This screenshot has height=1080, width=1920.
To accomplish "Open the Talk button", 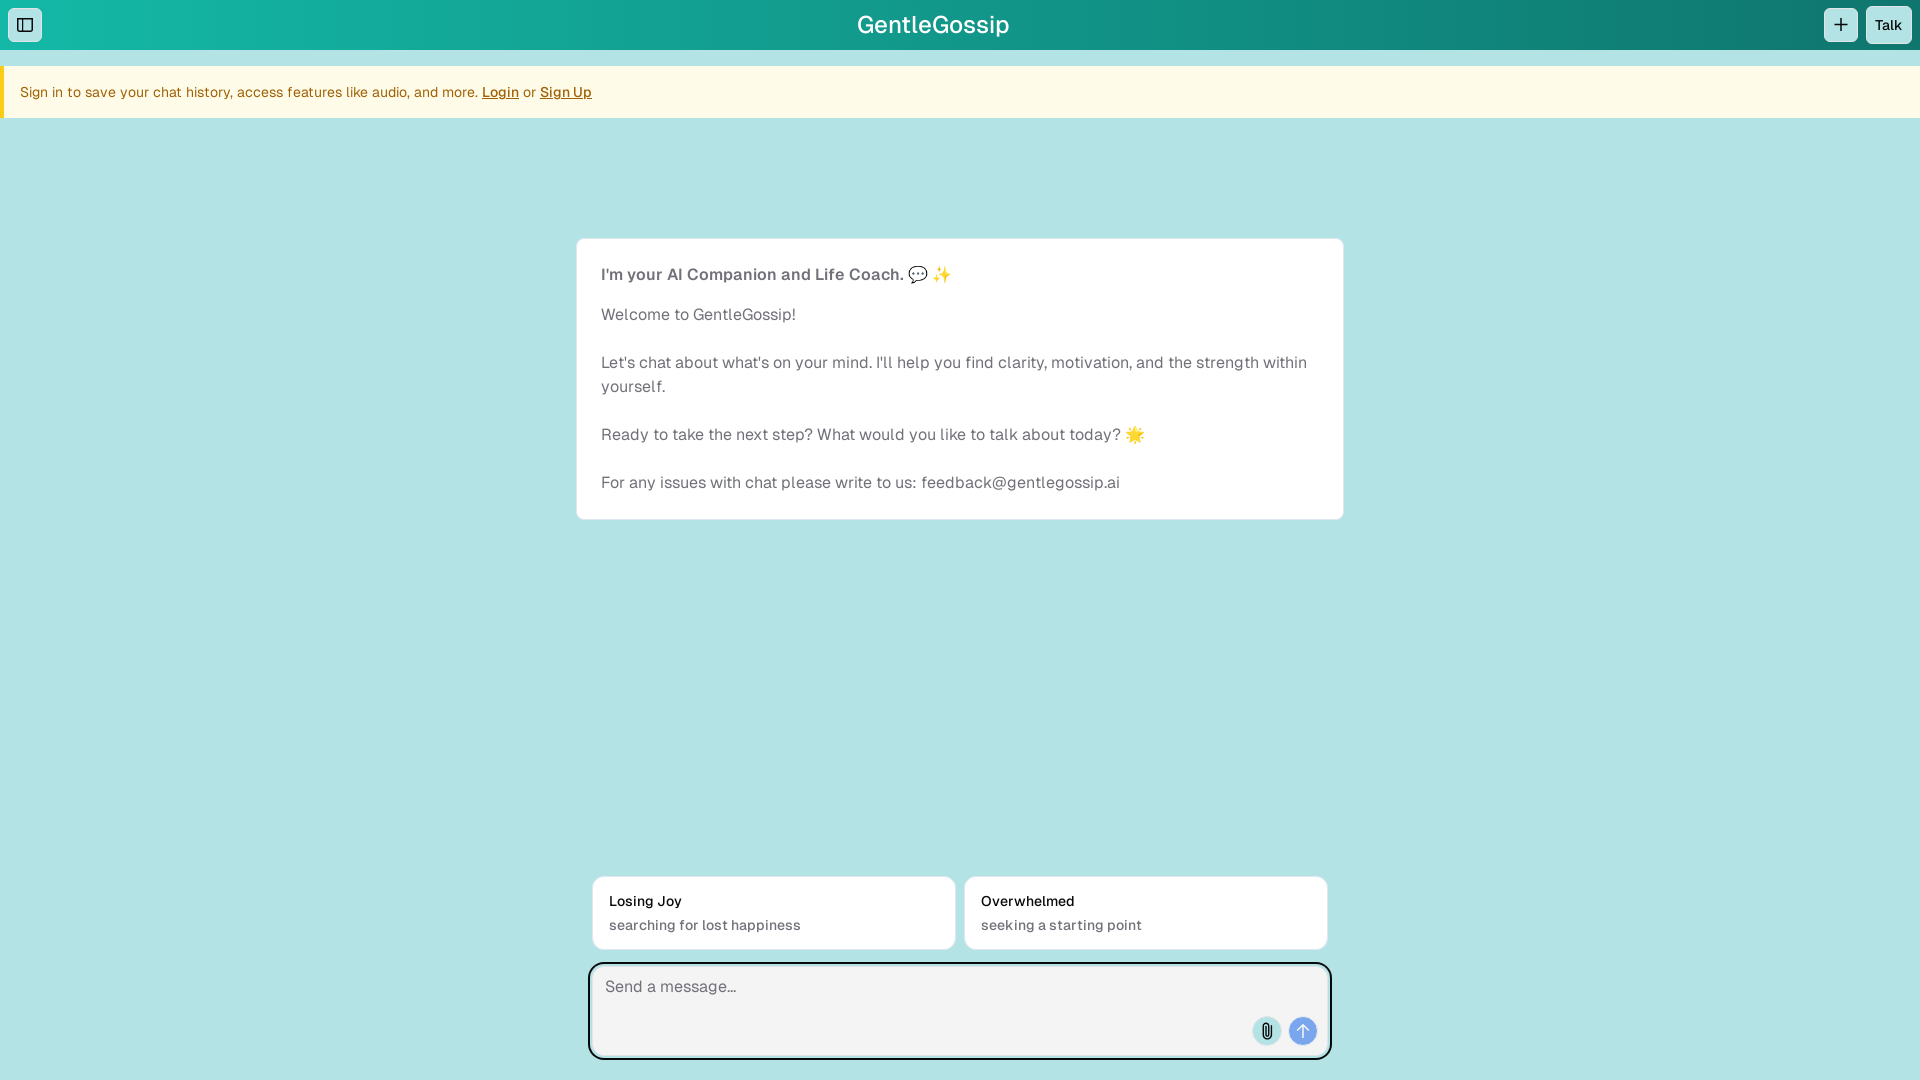I will (1888, 25).
